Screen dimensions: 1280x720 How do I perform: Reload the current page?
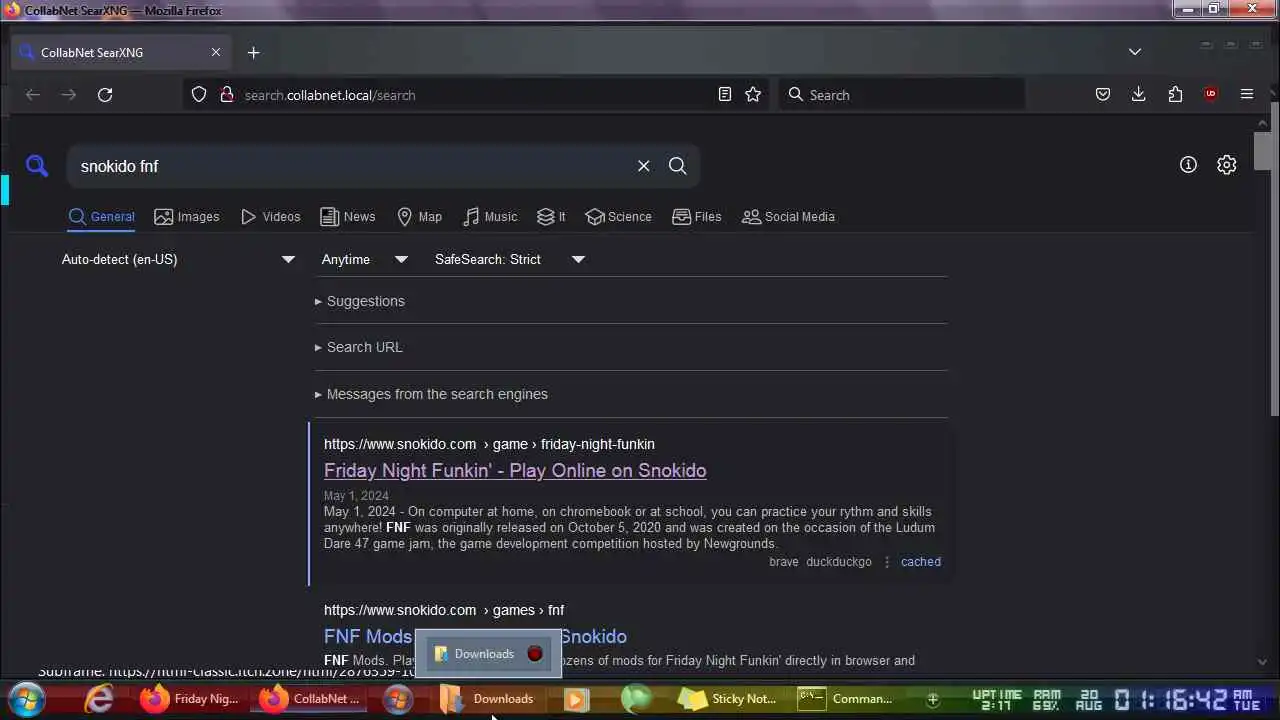pos(105,95)
